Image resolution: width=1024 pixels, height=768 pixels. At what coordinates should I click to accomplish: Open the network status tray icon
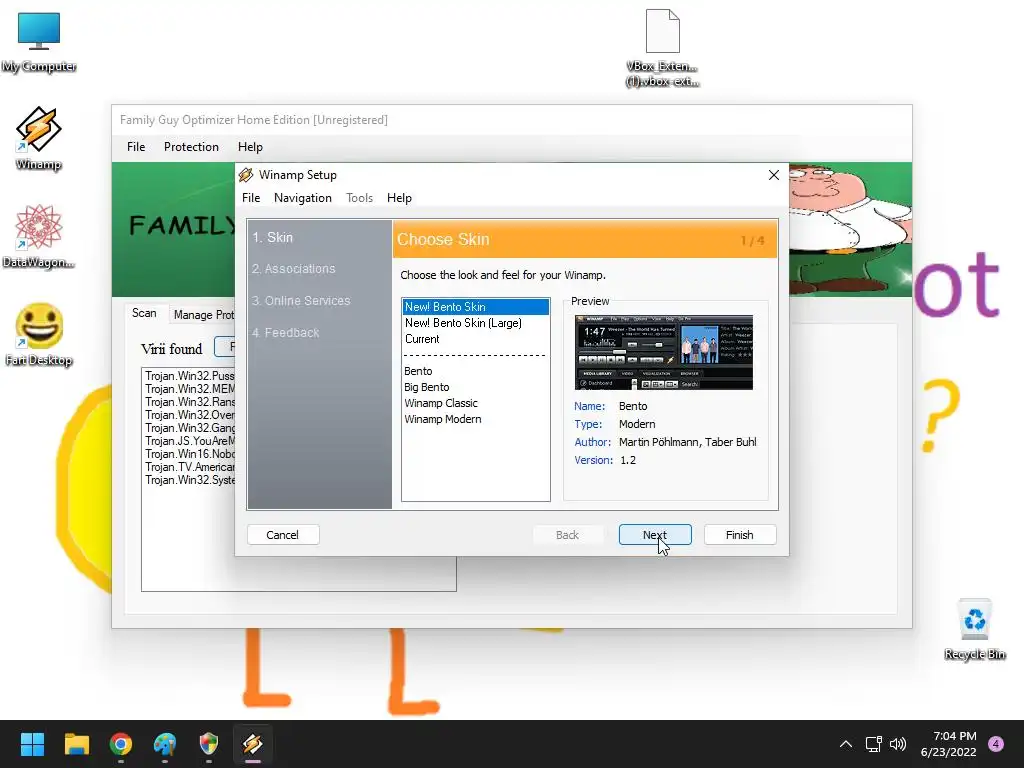(873, 744)
